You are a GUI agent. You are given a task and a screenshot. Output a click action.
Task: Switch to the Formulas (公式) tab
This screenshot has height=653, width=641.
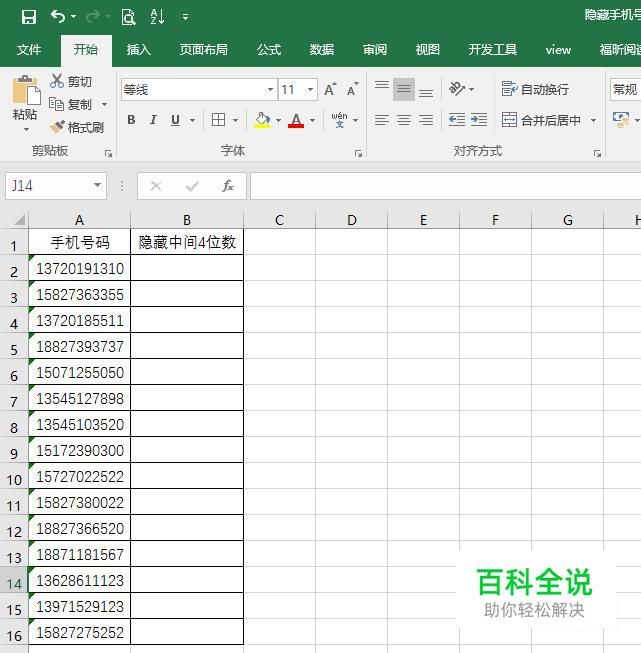tap(269, 50)
